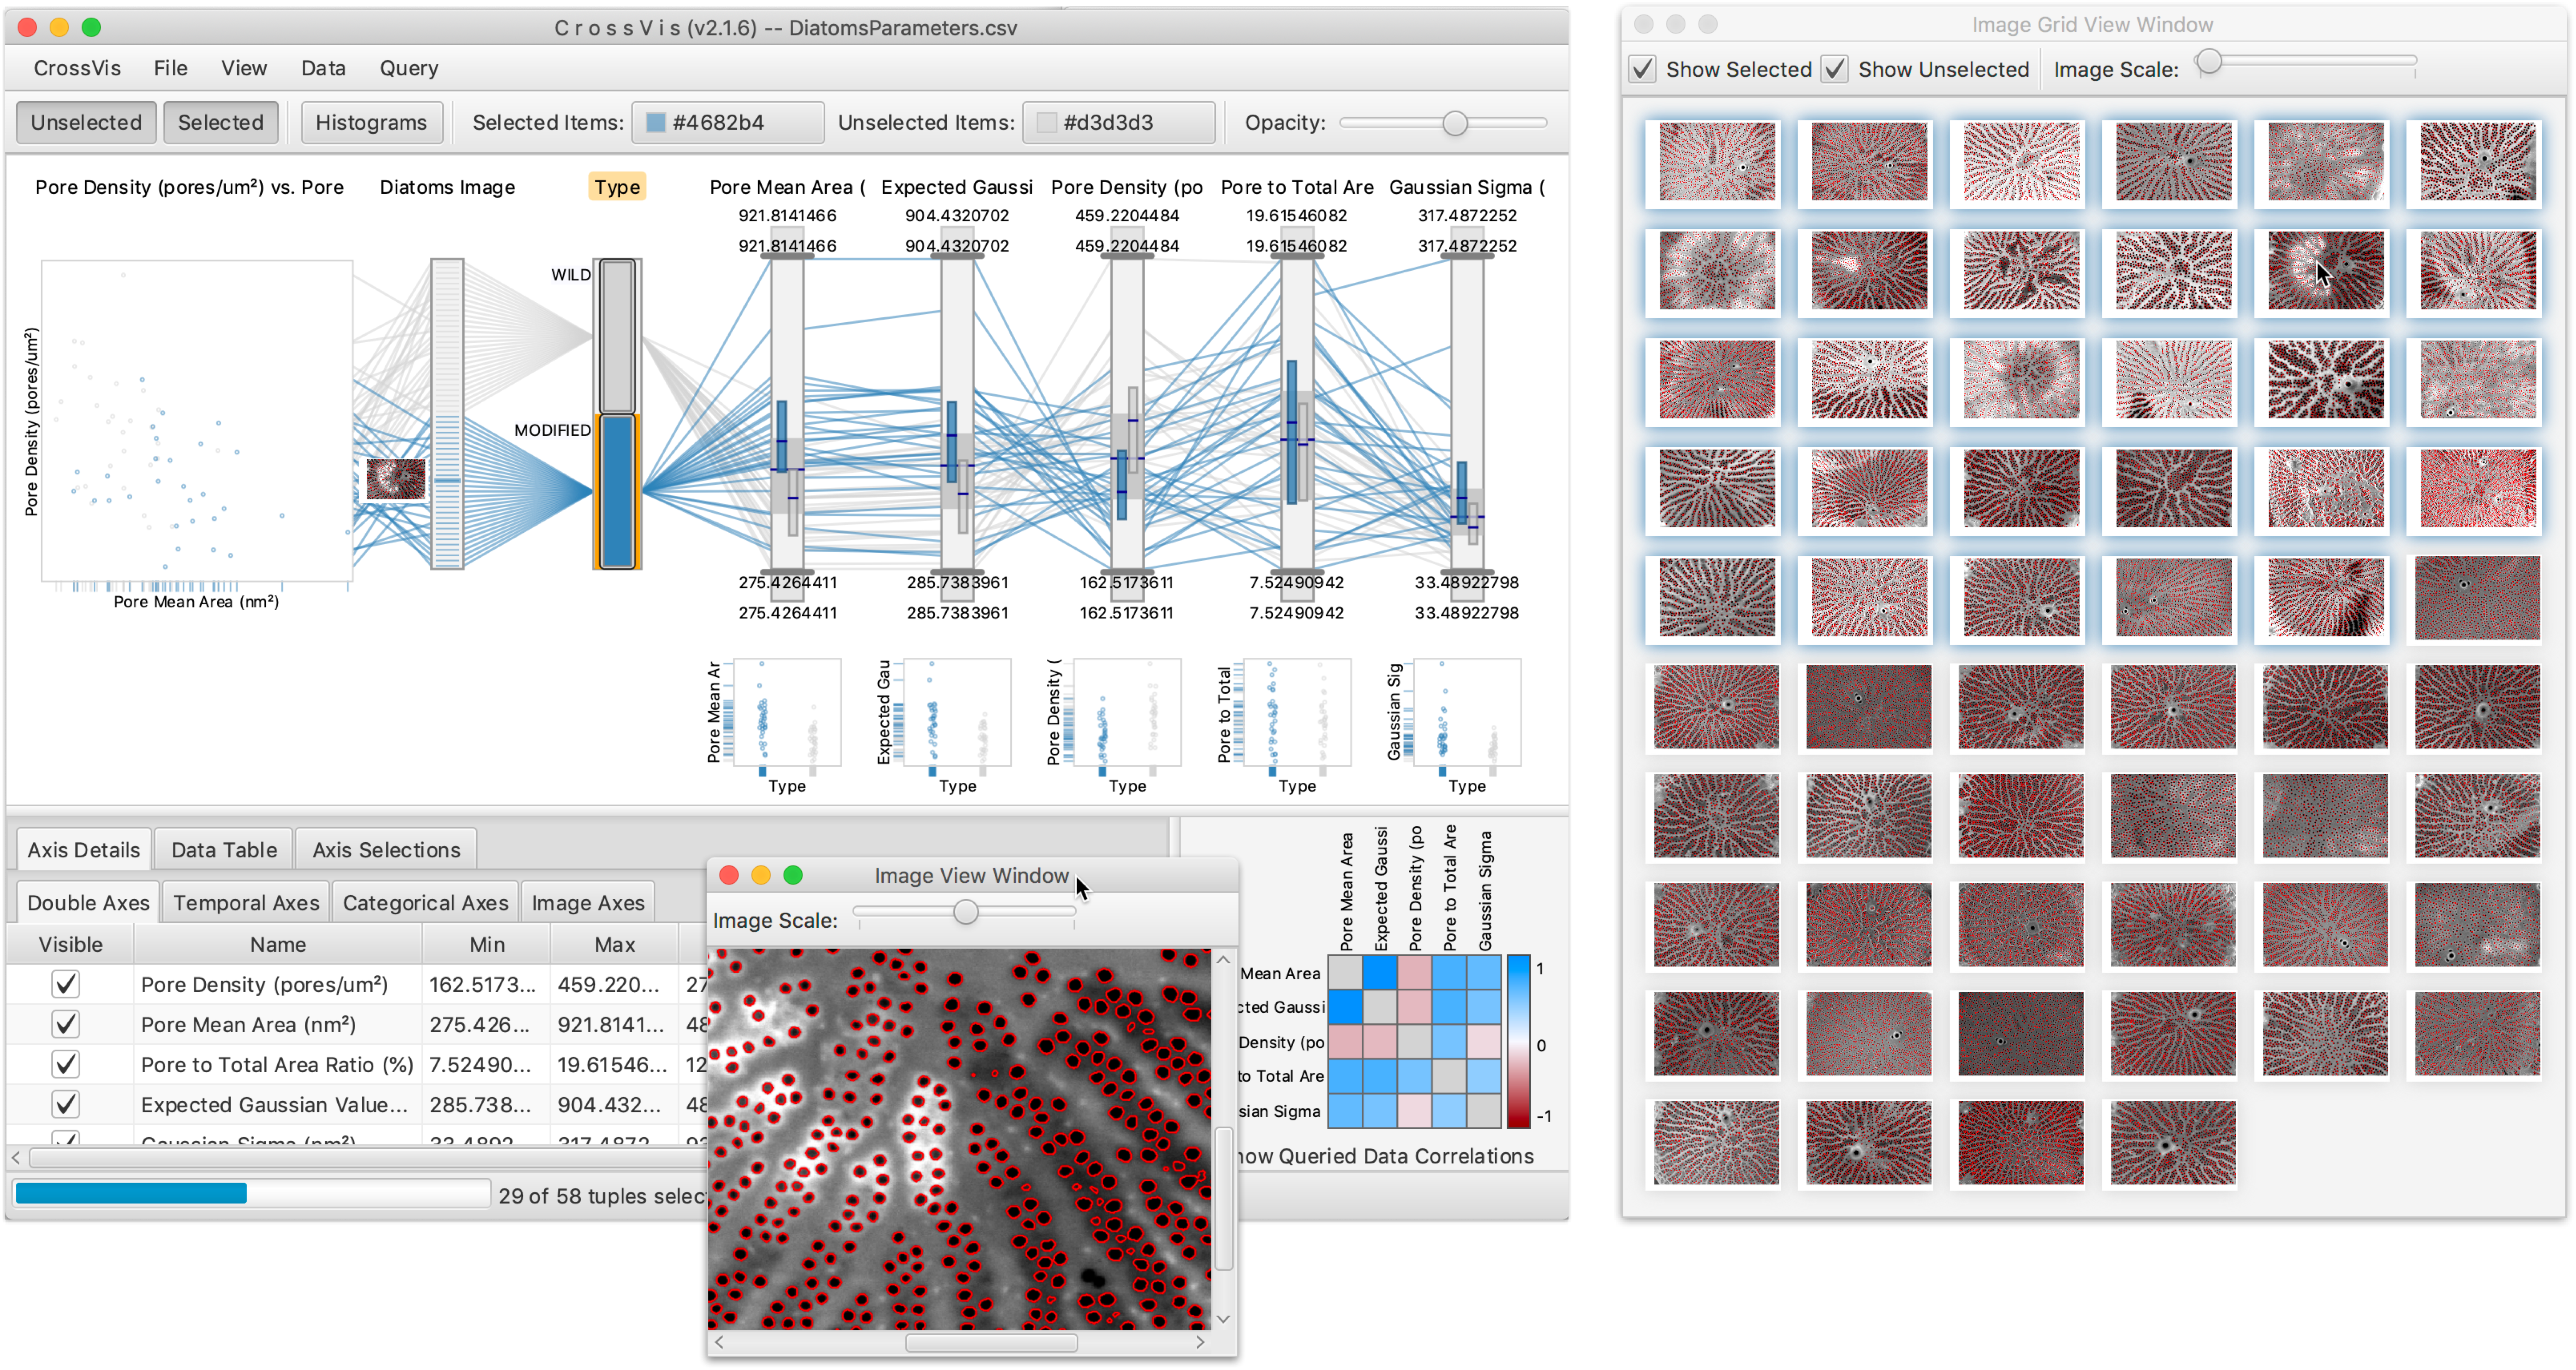
Task: Toggle the Unselected button in the toolbar
Action: [86, 122]
